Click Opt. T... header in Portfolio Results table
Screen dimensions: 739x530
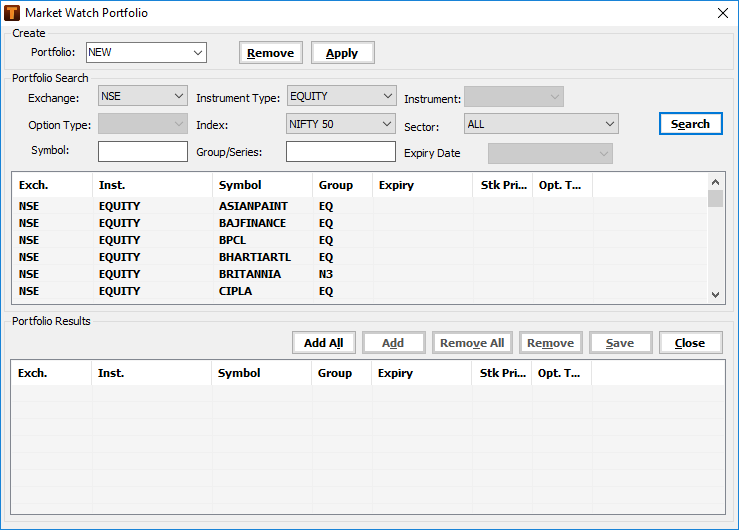562,373
